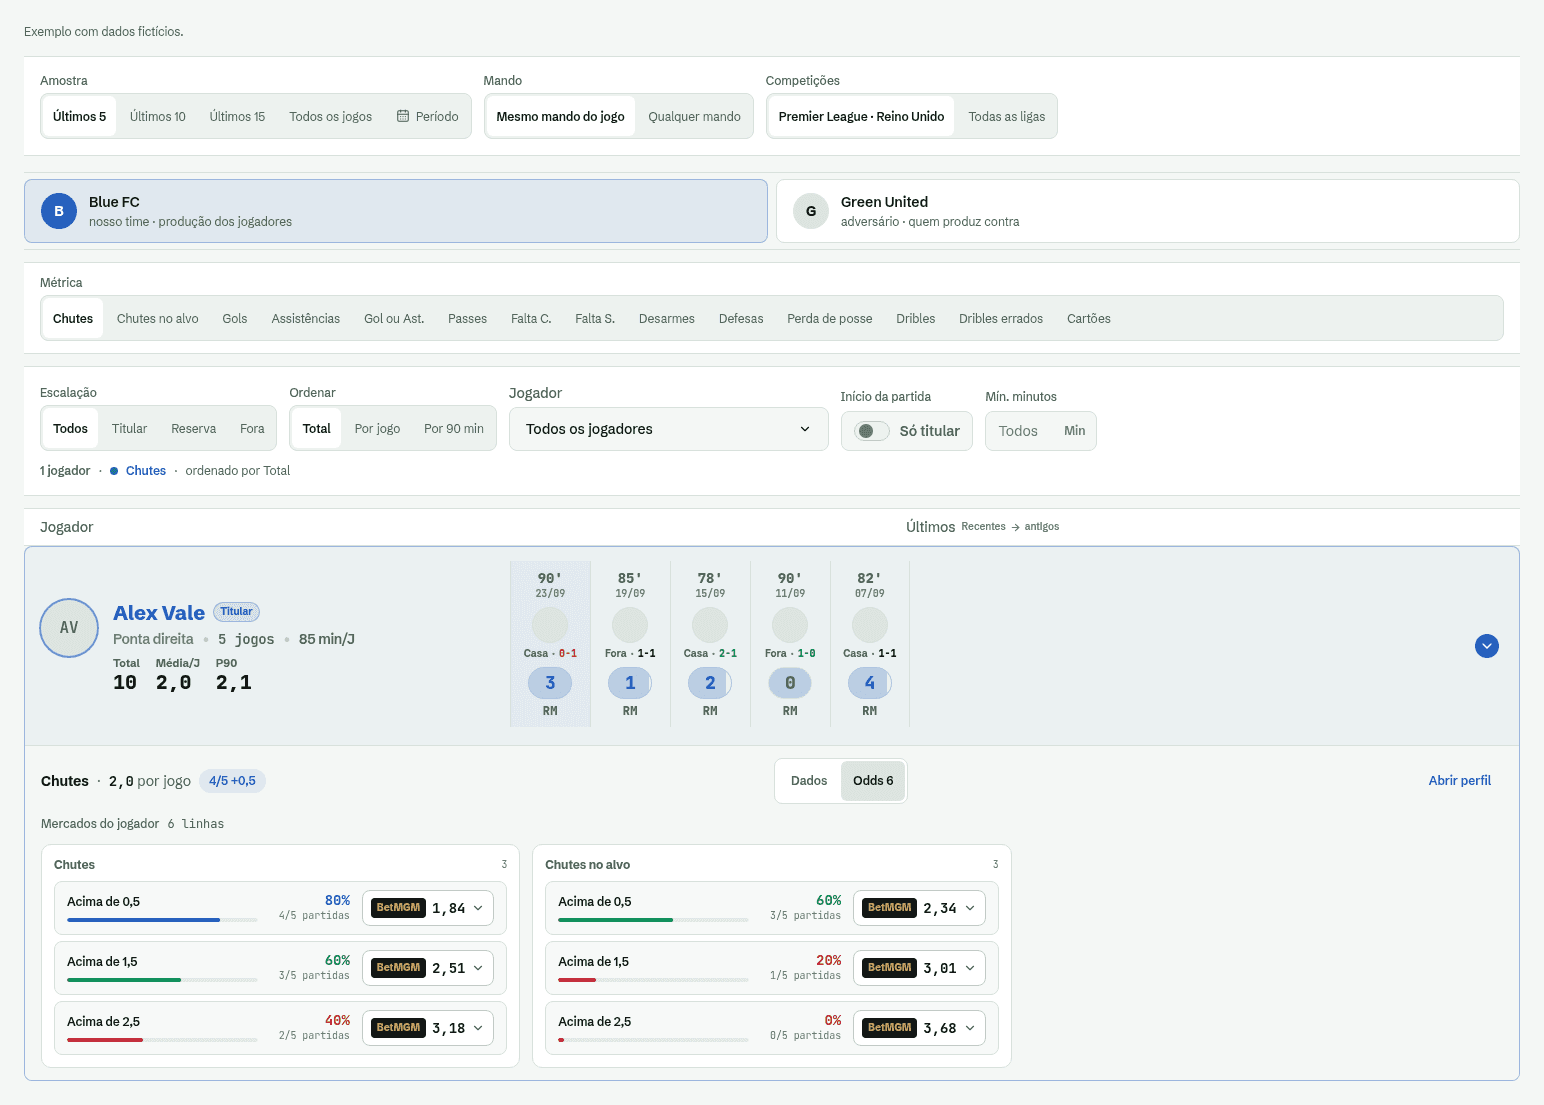Sort by Por 90 min

tap(454, 429)
